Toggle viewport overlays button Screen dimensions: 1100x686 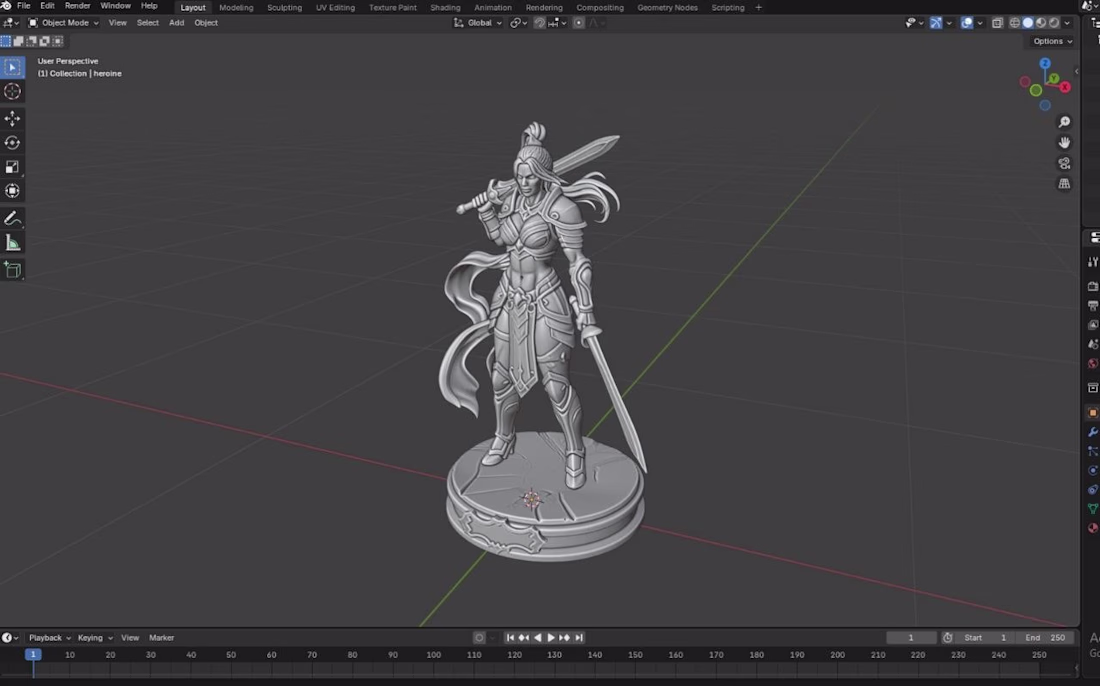967,23
